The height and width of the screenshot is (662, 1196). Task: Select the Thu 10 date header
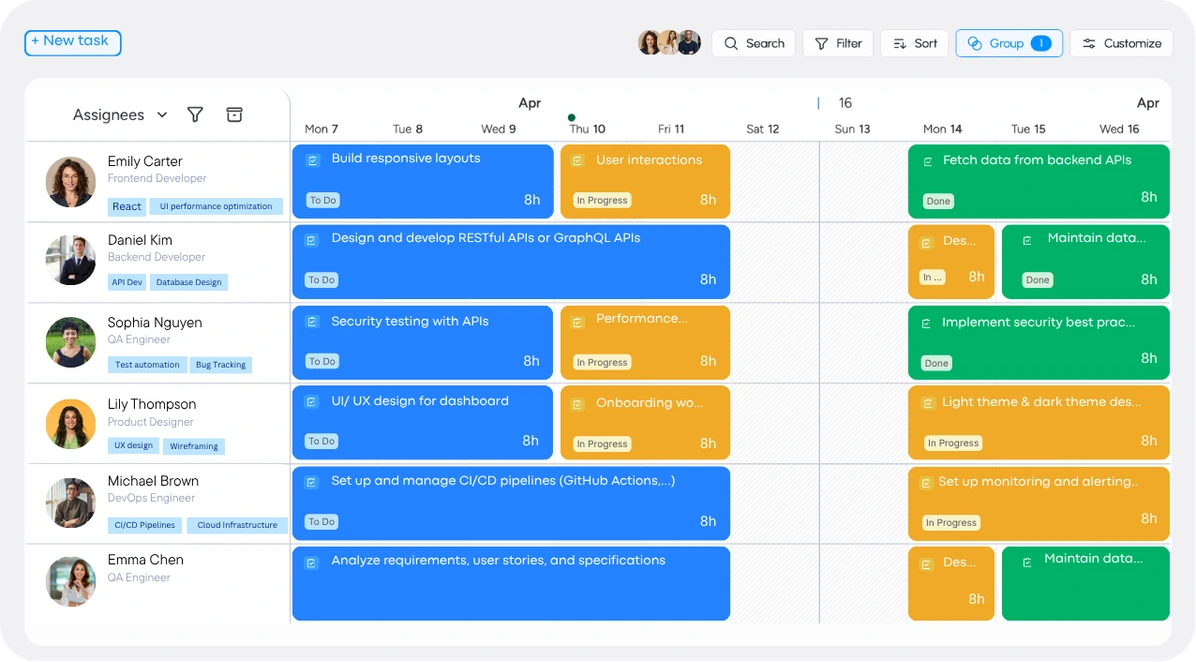pyautogui.click(x=588, y=129)
